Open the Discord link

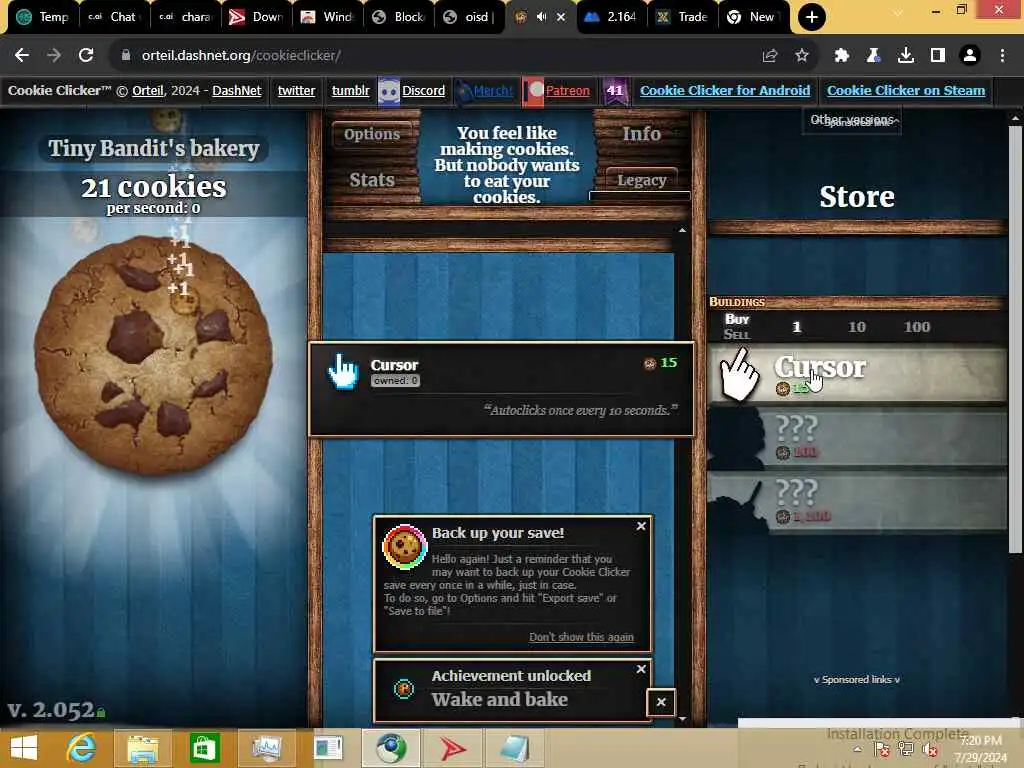click(x=423, y=91)
